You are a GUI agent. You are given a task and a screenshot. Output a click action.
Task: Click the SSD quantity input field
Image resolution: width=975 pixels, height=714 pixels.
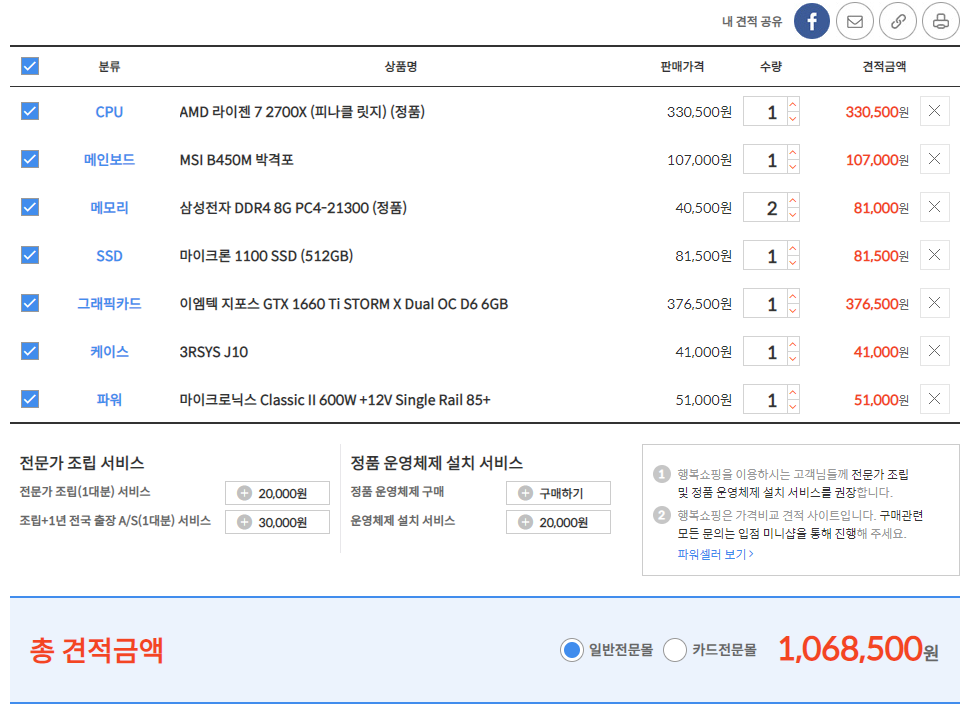[764, 256]
